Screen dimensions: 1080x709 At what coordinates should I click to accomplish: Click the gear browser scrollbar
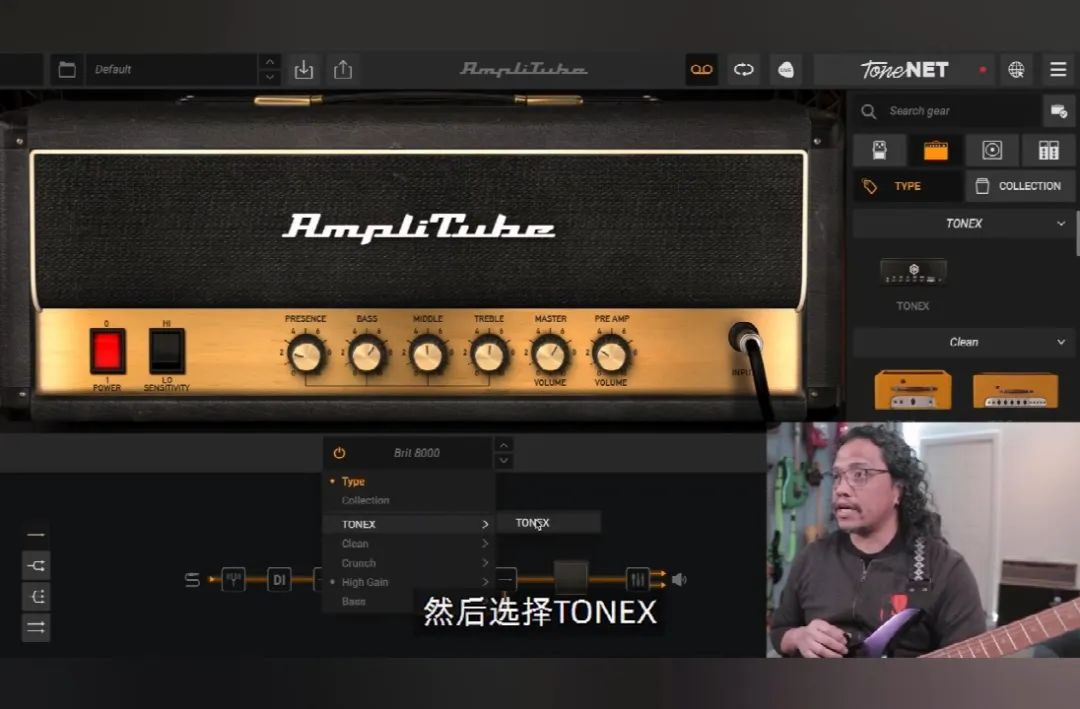(1077, 234)
